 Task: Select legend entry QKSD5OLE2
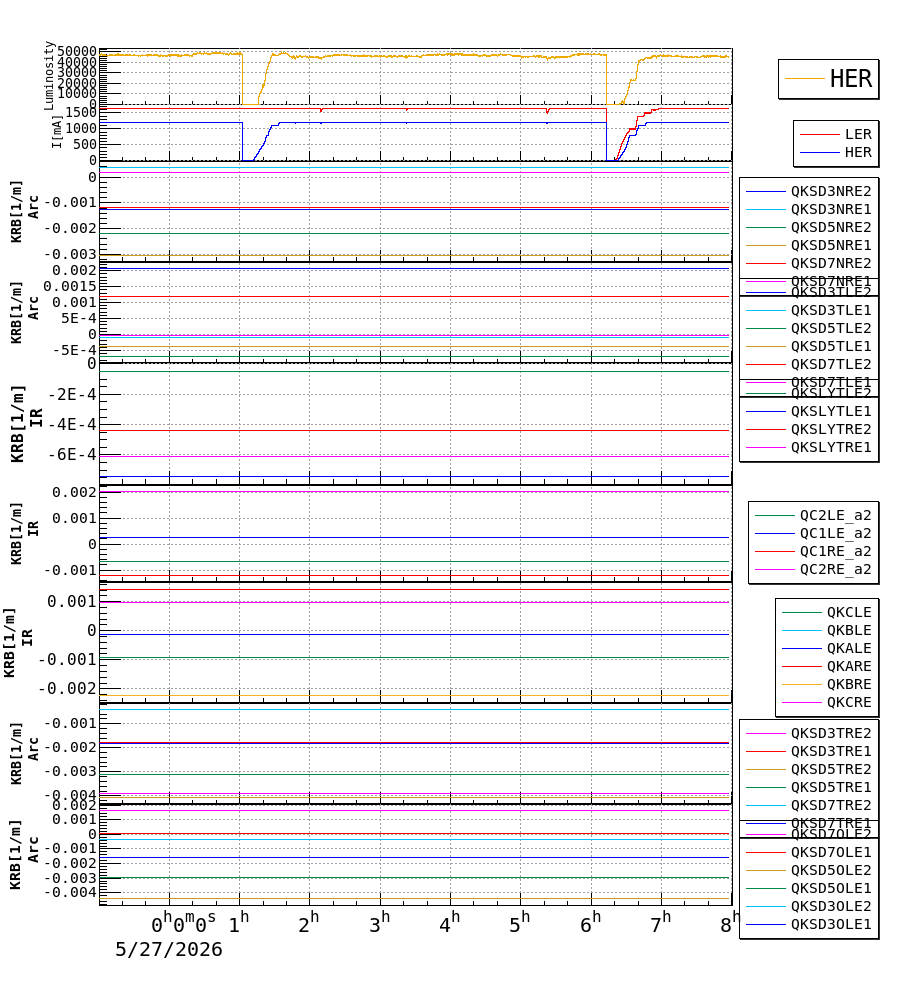[830, 871]
